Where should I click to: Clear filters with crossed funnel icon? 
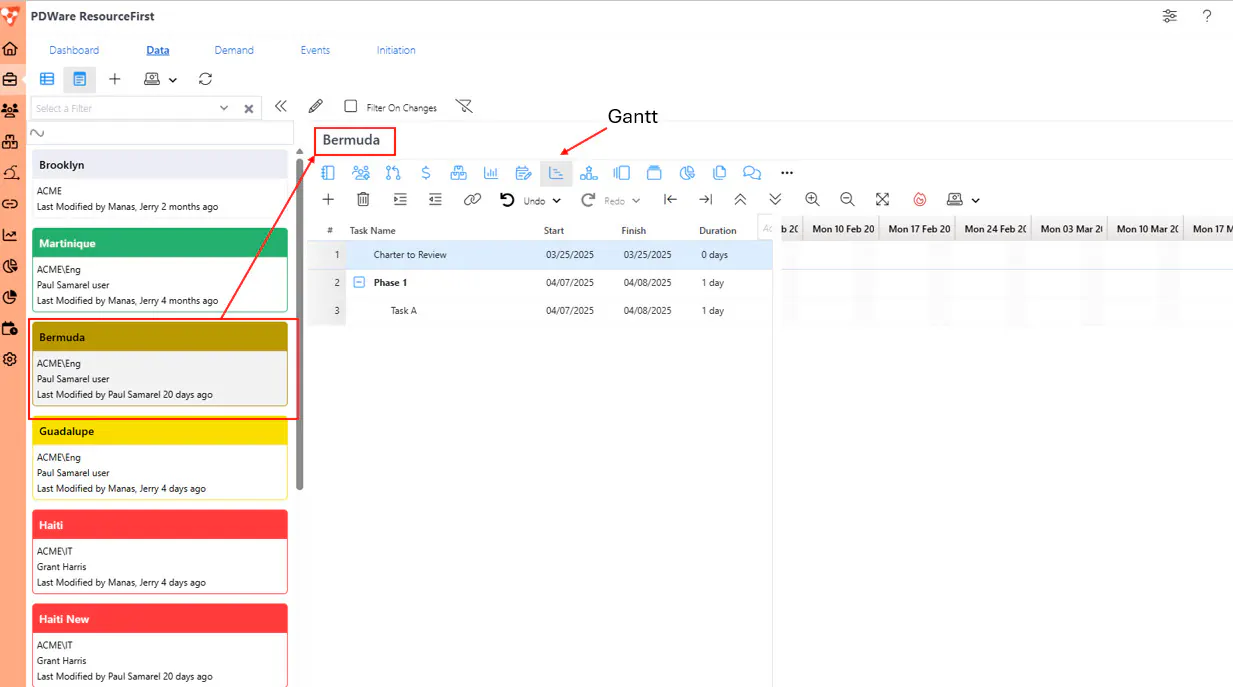click(464, 106)
